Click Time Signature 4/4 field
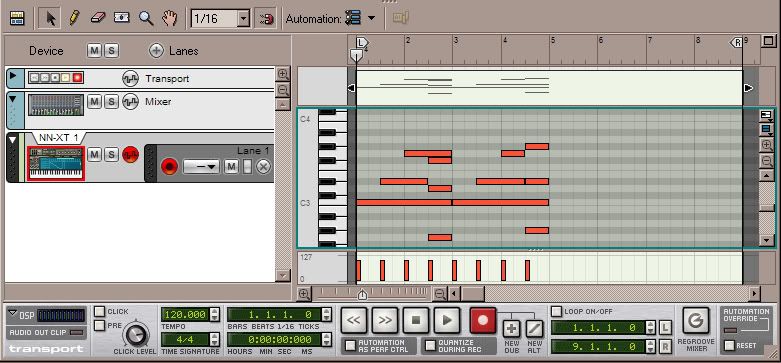Image resolution: width=781 pixels, height=363 pixels. click(185, 340)
